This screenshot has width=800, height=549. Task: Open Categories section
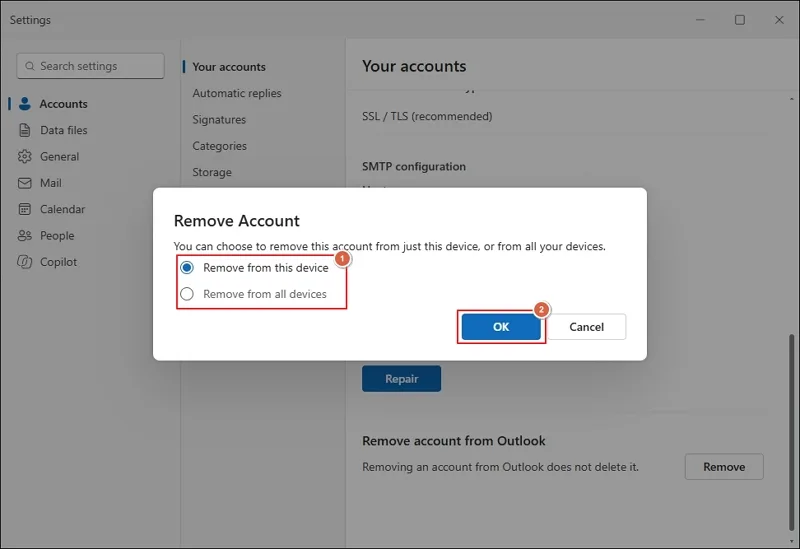(219, 146)
